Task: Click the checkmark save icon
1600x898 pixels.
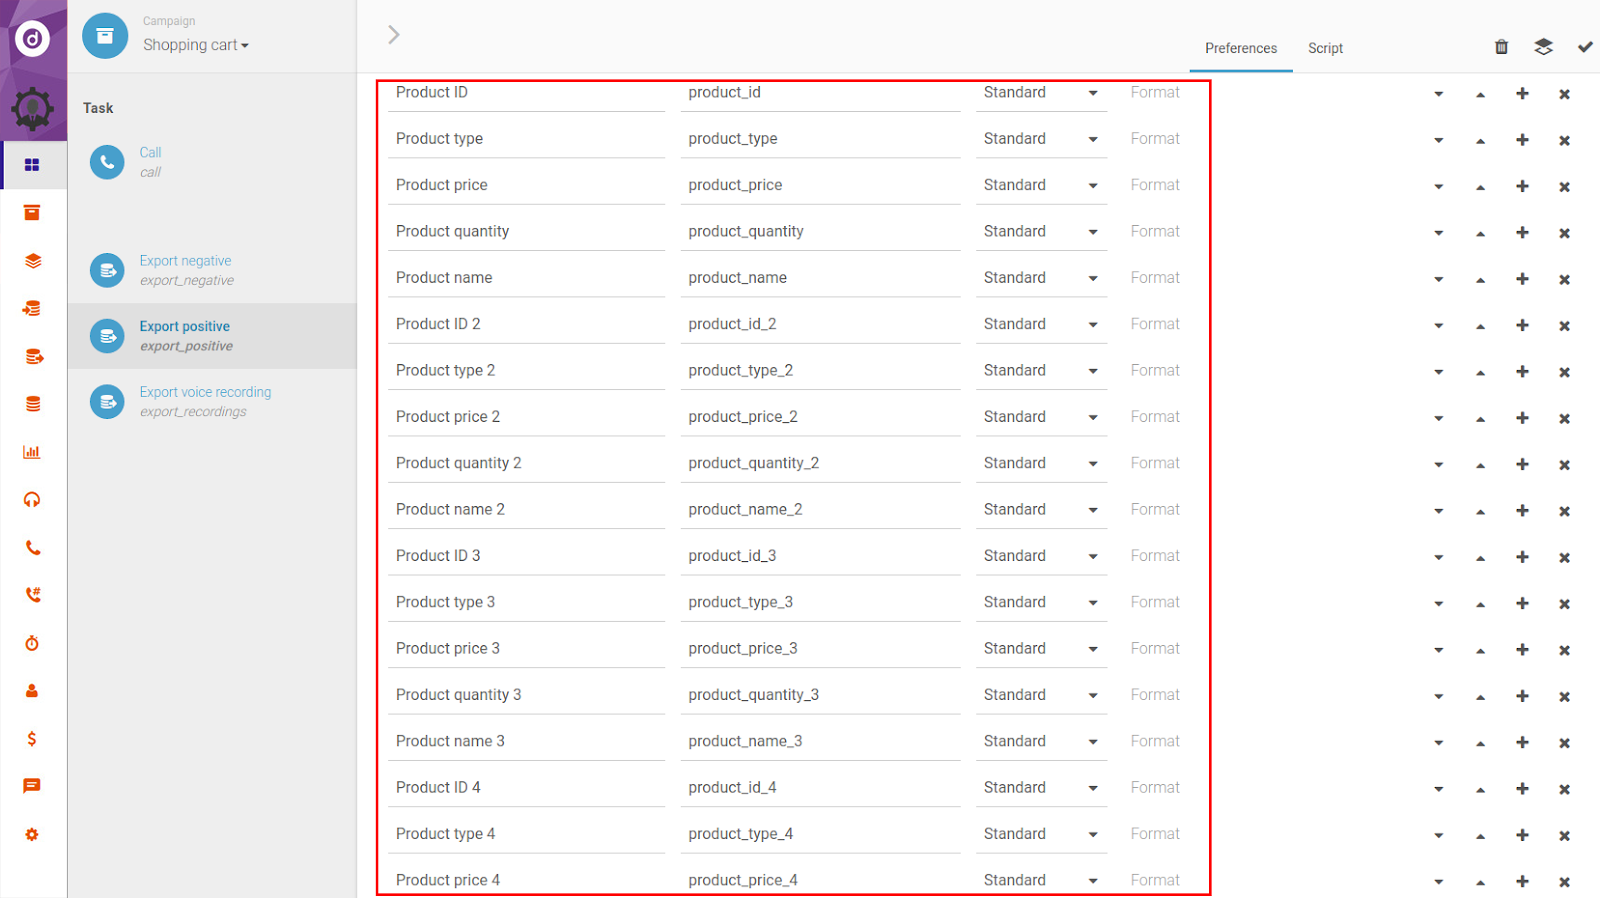Action: (1585, 47)
